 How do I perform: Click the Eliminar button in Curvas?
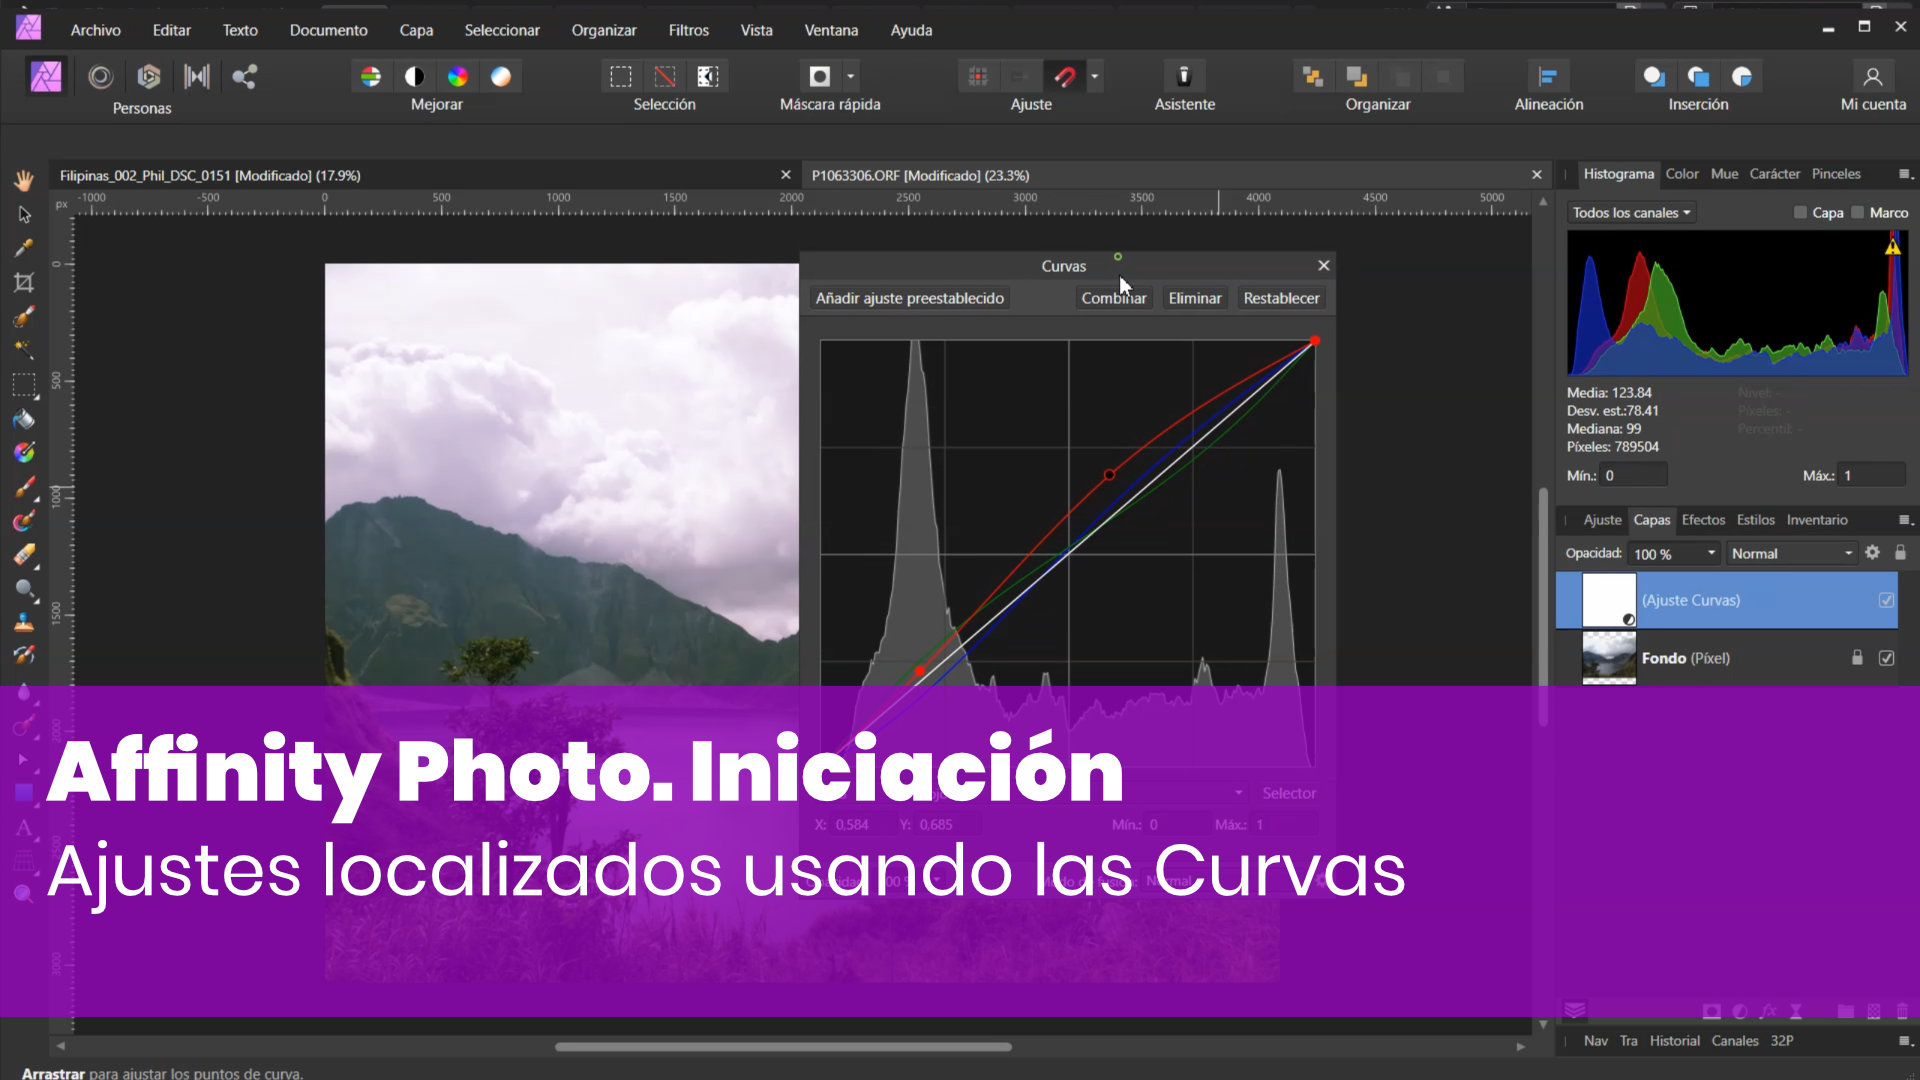1195,298
